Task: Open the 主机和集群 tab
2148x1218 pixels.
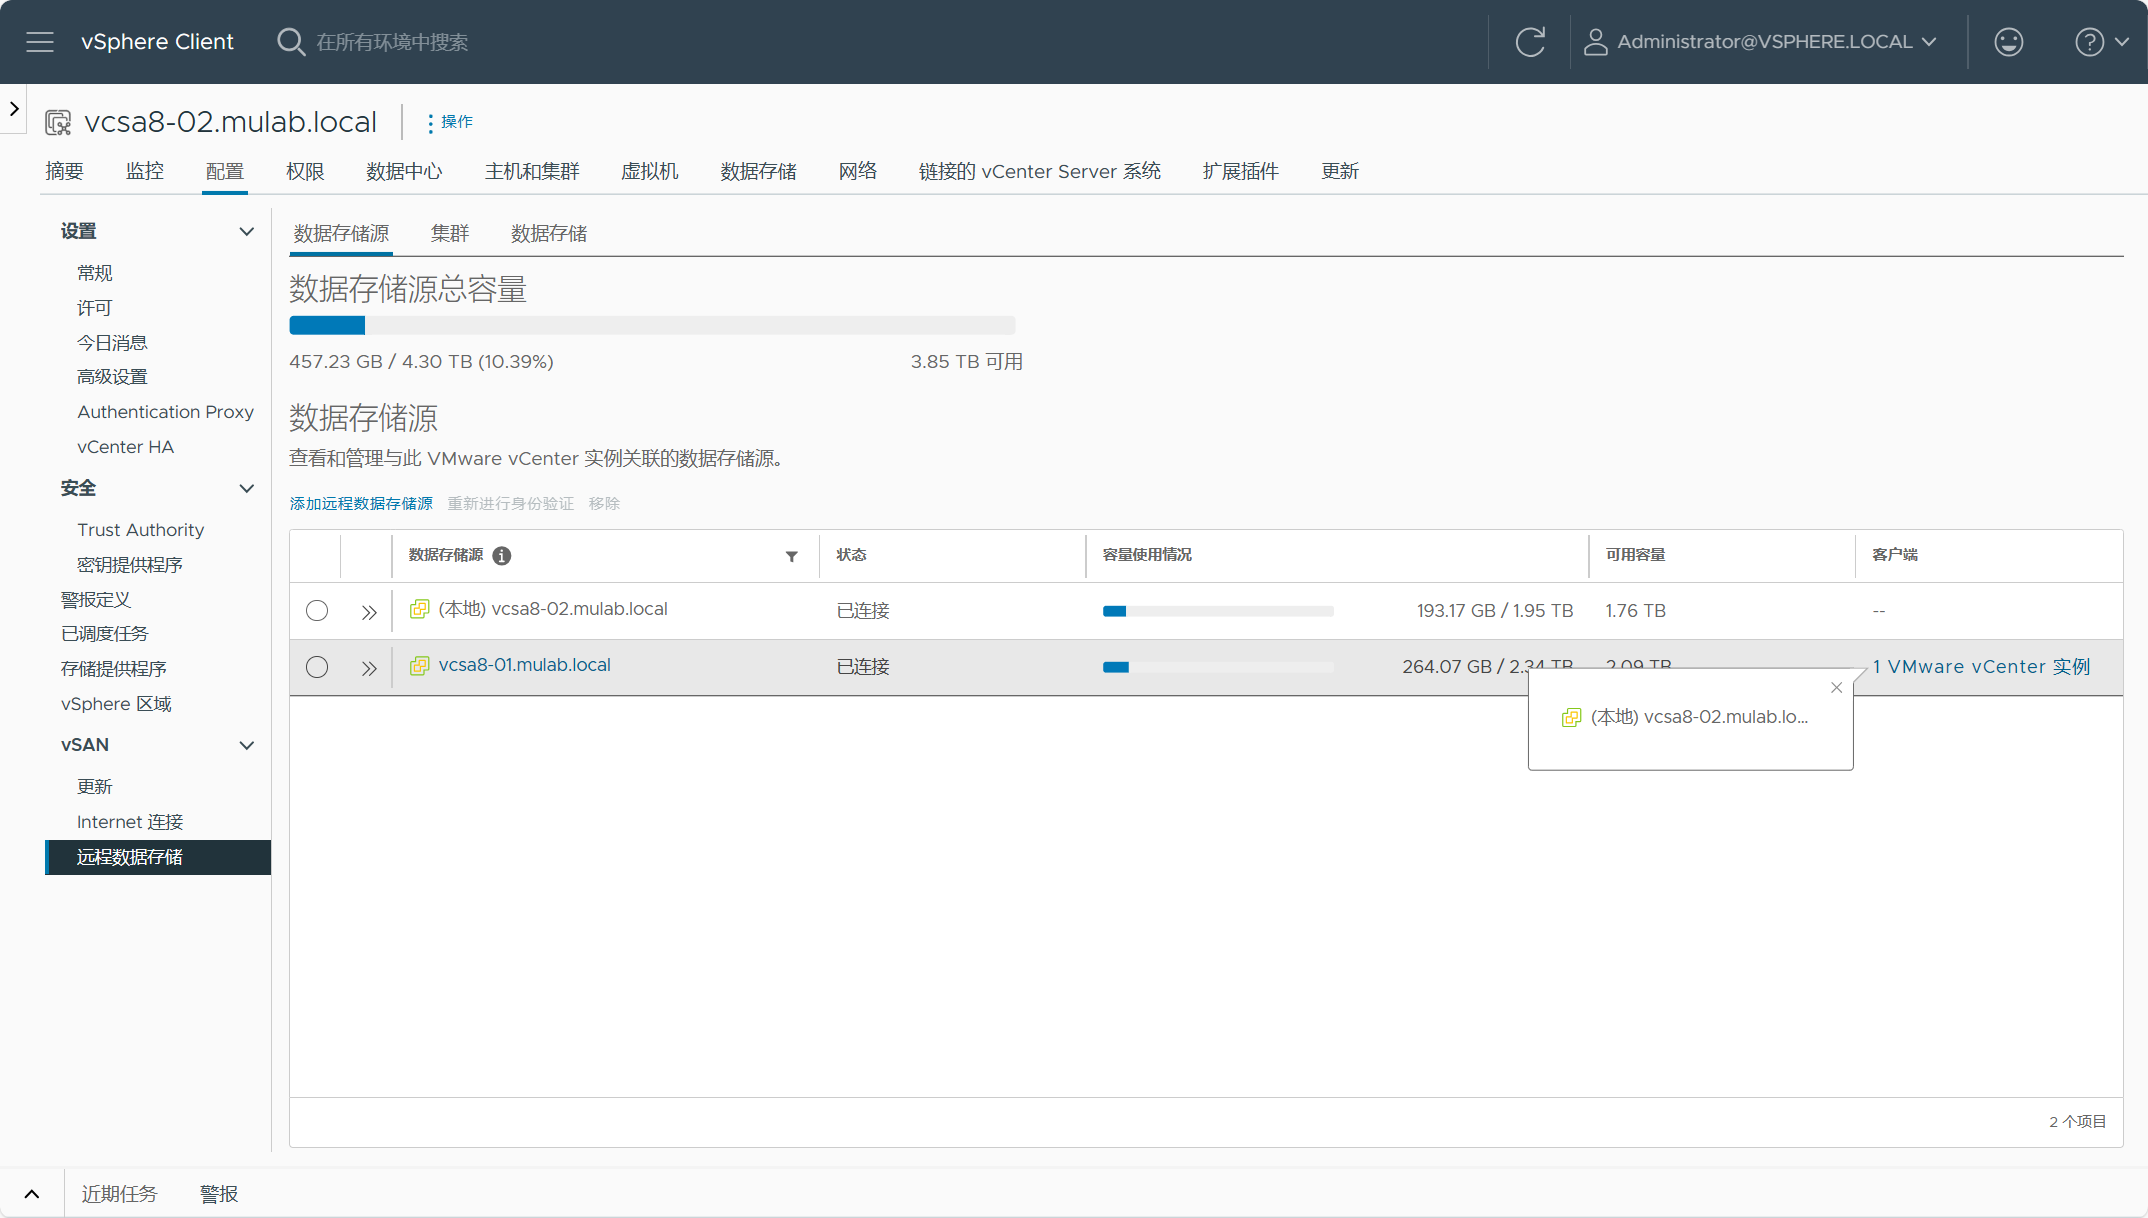Action: coord(532,171)
